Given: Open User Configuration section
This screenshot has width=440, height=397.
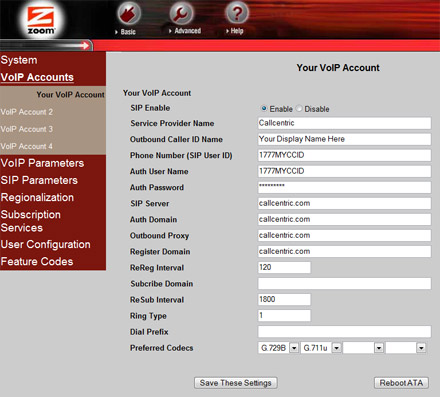Looking at the screenshot, I should pyautogui.click(x=45, y=245).
